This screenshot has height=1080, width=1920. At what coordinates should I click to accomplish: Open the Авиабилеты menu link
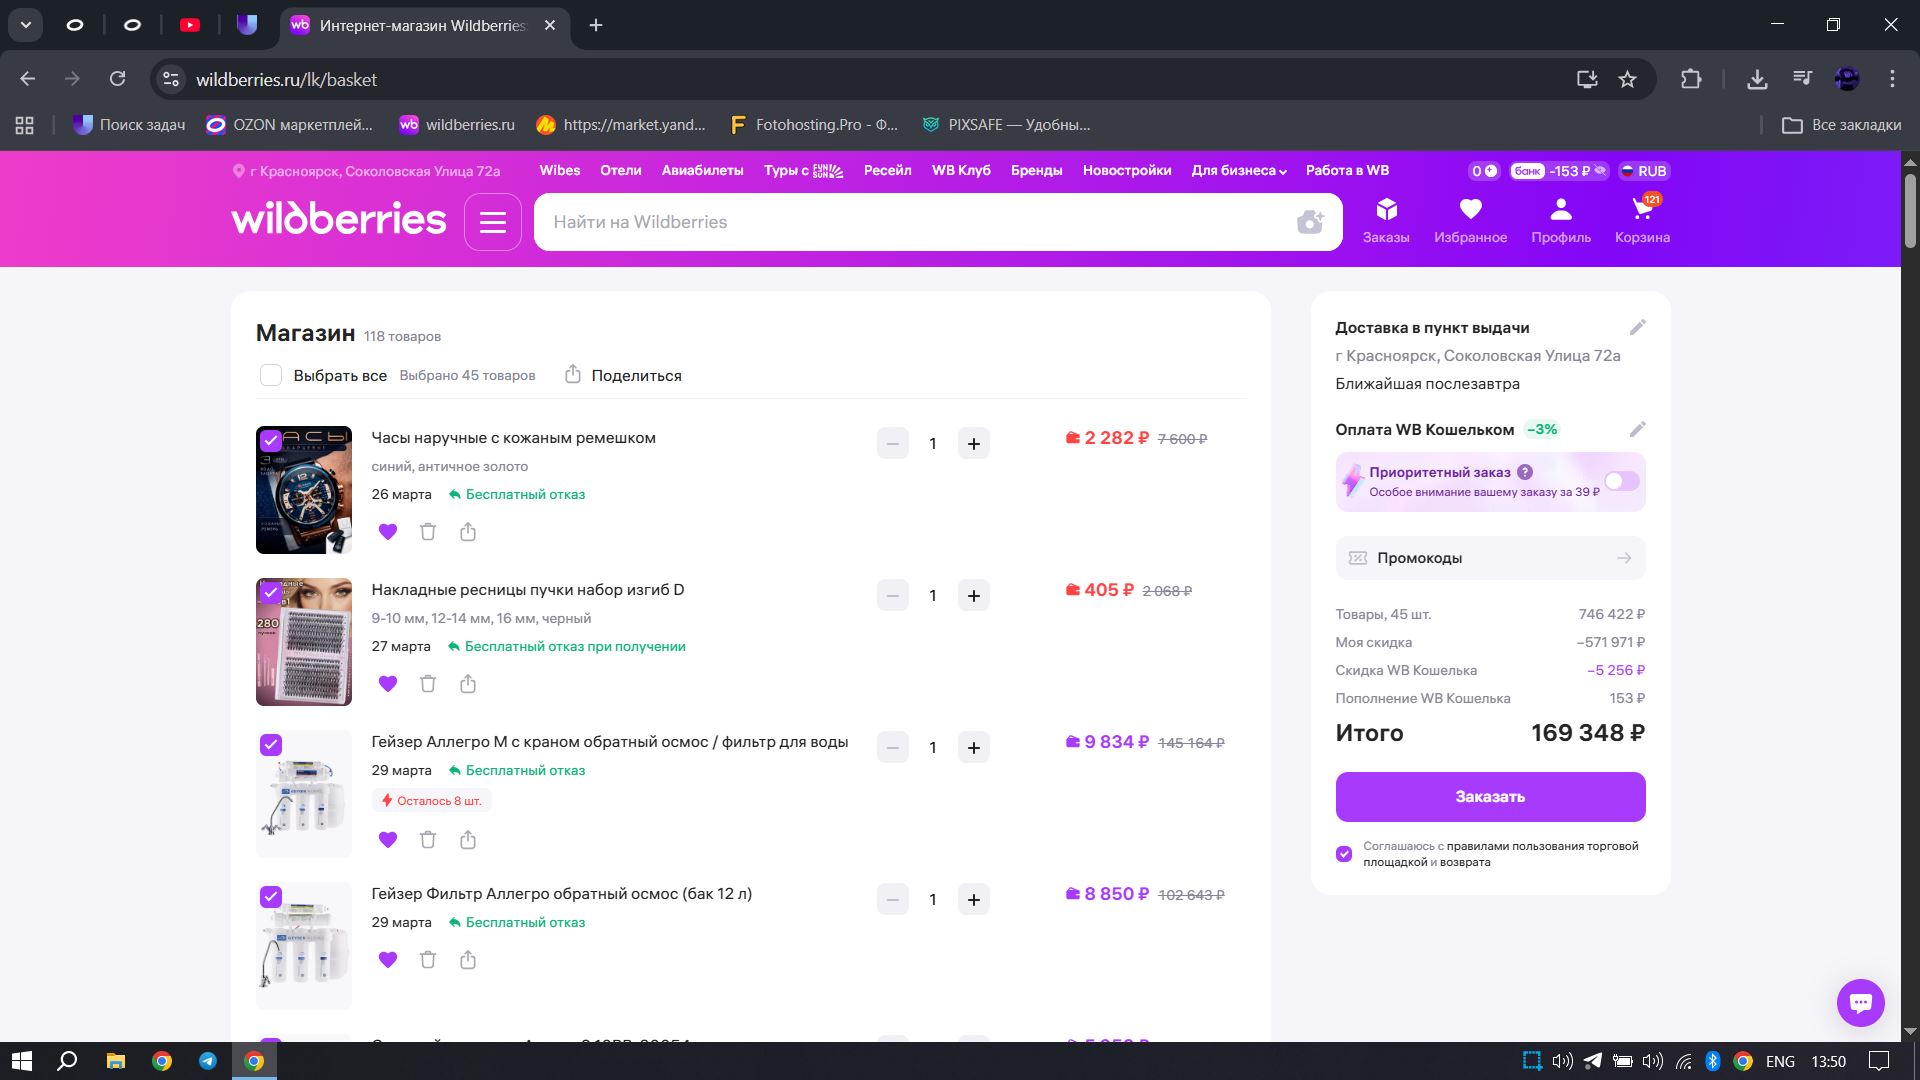[x=702, y=171]
